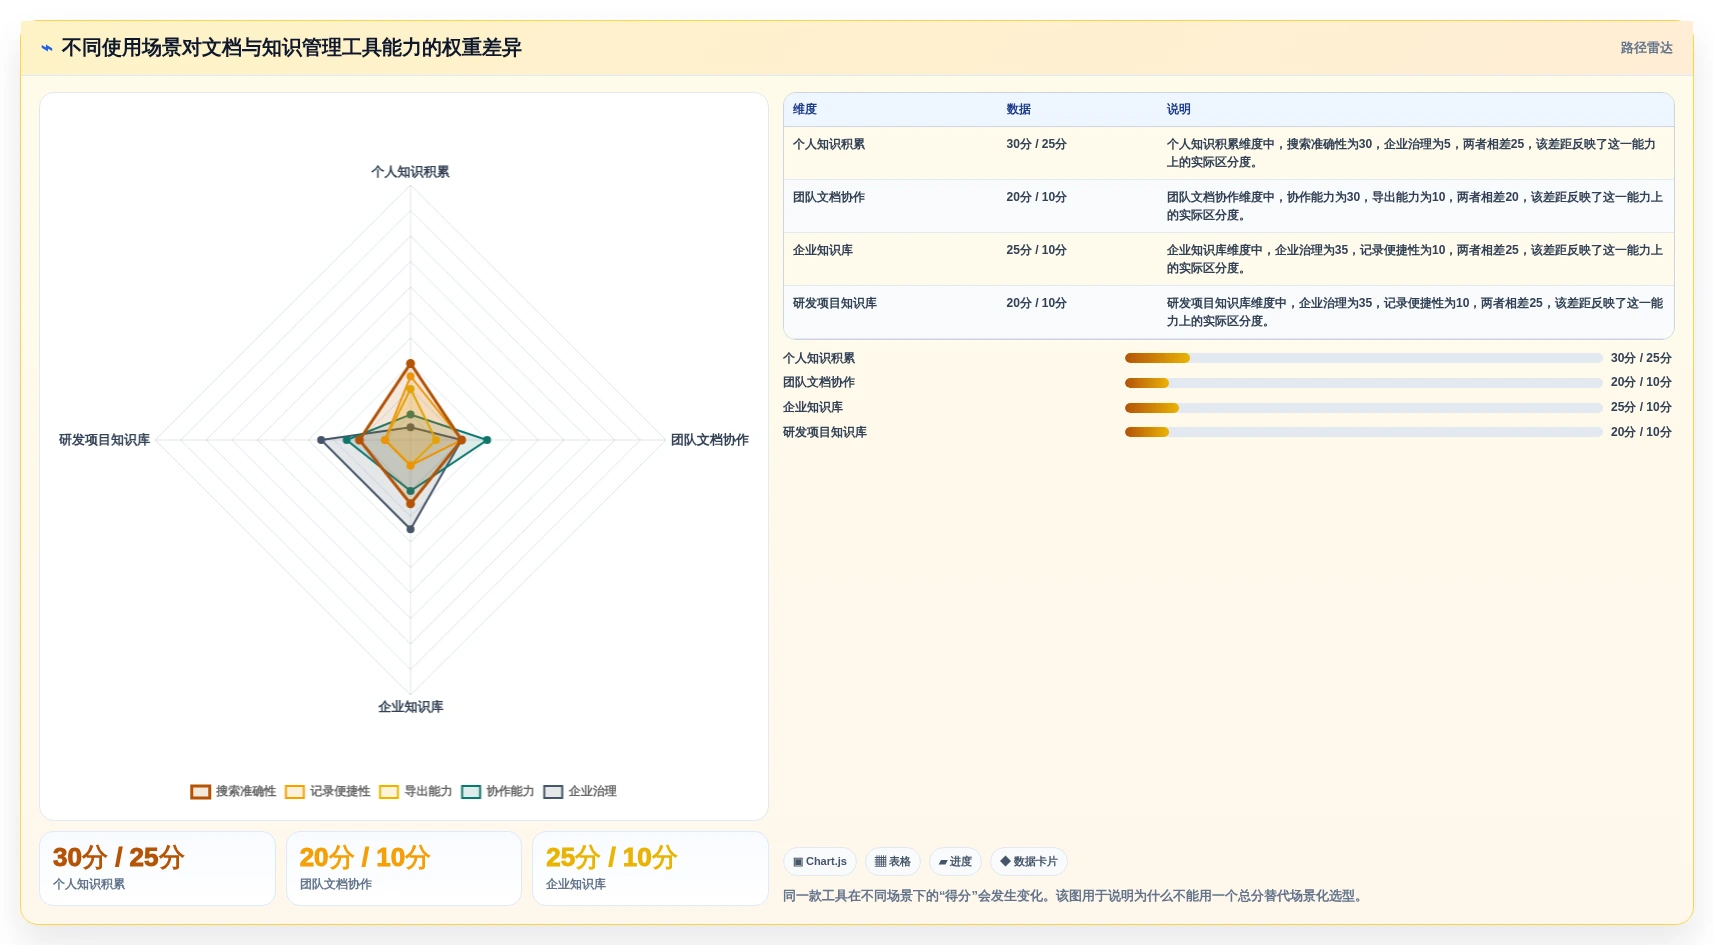1714x945 pixels.
Task: Click the 表格 tag
Action: (893, 861)
